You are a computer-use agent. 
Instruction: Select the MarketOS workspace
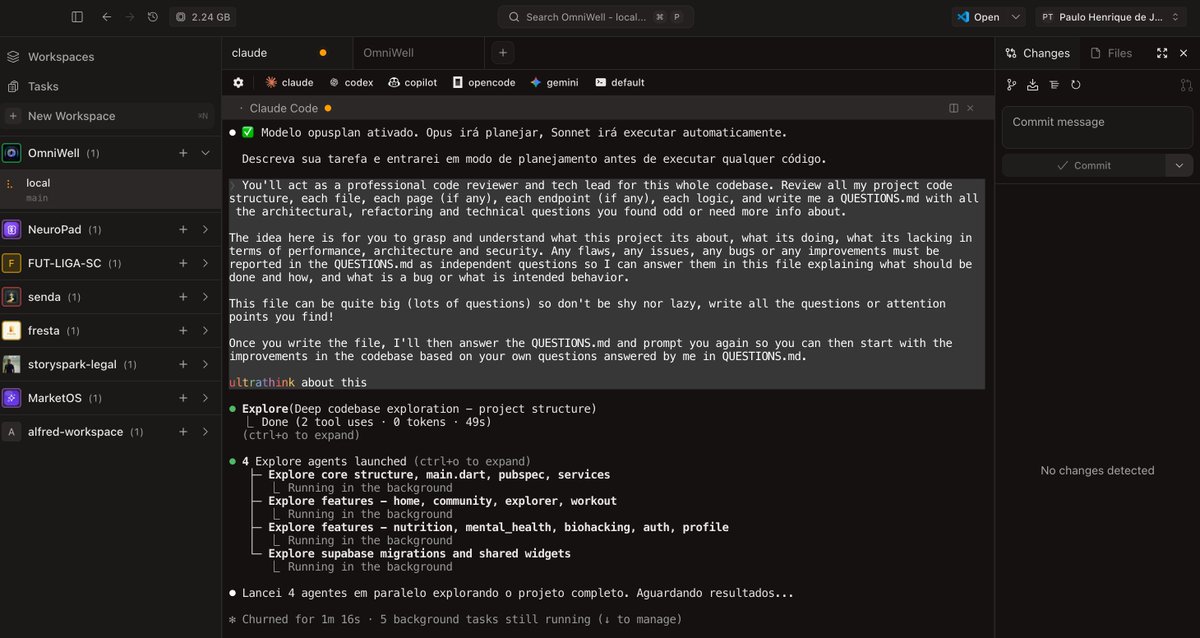[56, 398]
